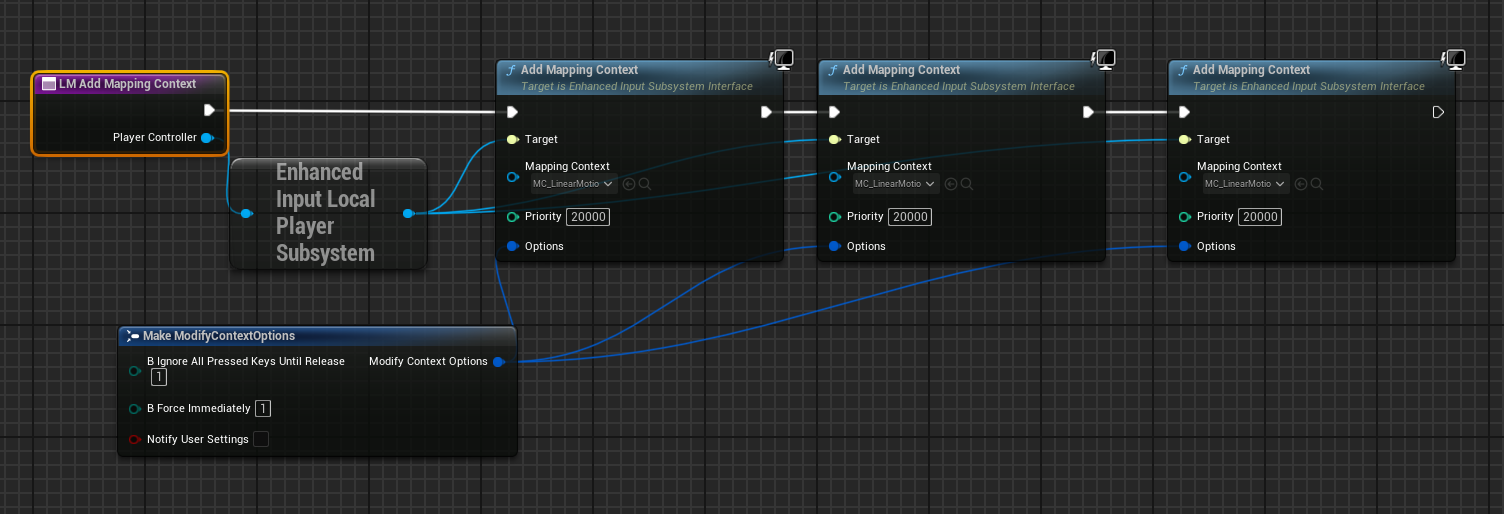Click the function icon on first Add Mapping Context
The width and height of the screenshot is (1504, 514).
point(511,70)
